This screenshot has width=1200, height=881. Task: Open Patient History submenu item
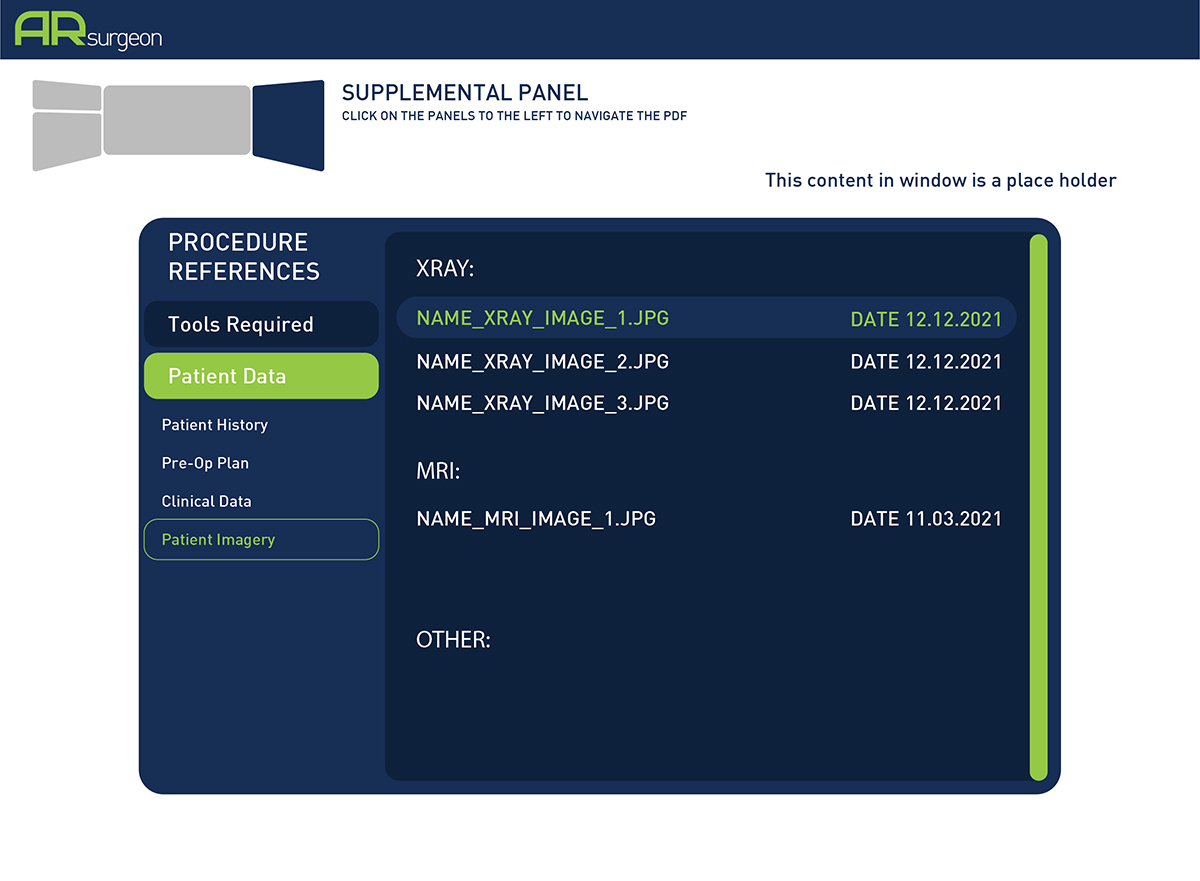pyautogui.click(x=215, y=425)
